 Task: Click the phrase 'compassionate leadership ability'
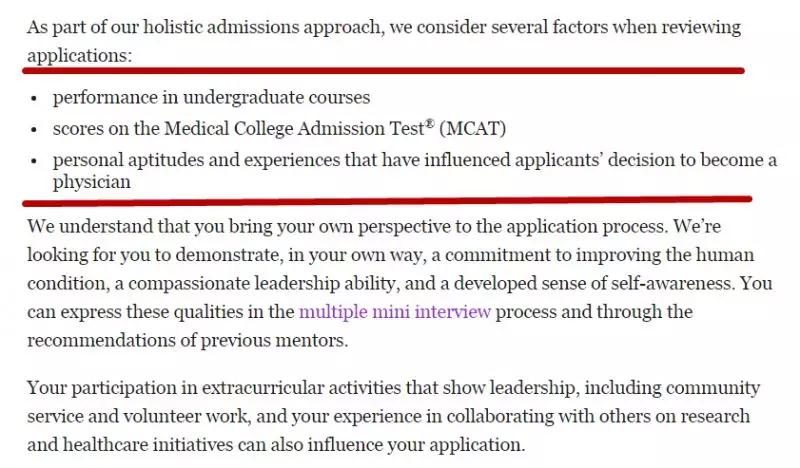coord(261,283)
